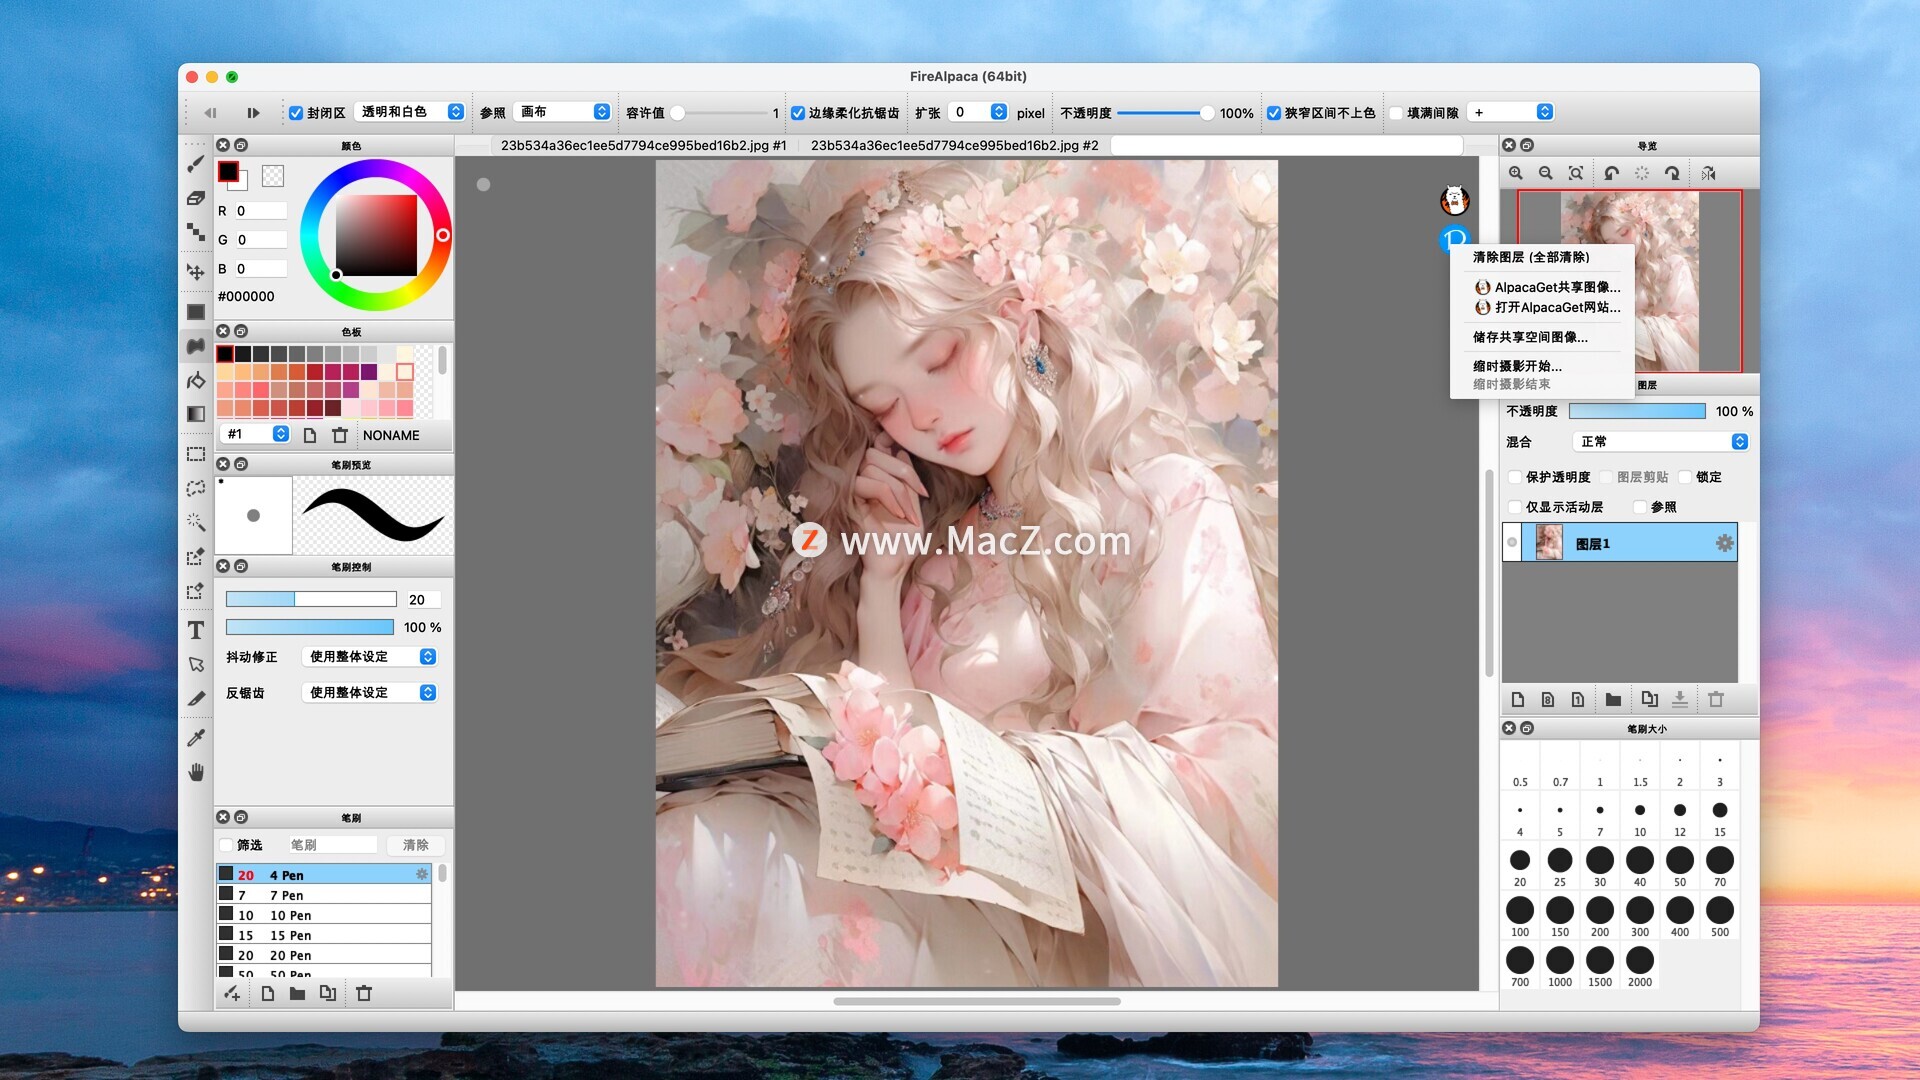Open the 参照 画布 dropdown
The width and height of the screenshot is (1920, 1080).
(562, 112)
